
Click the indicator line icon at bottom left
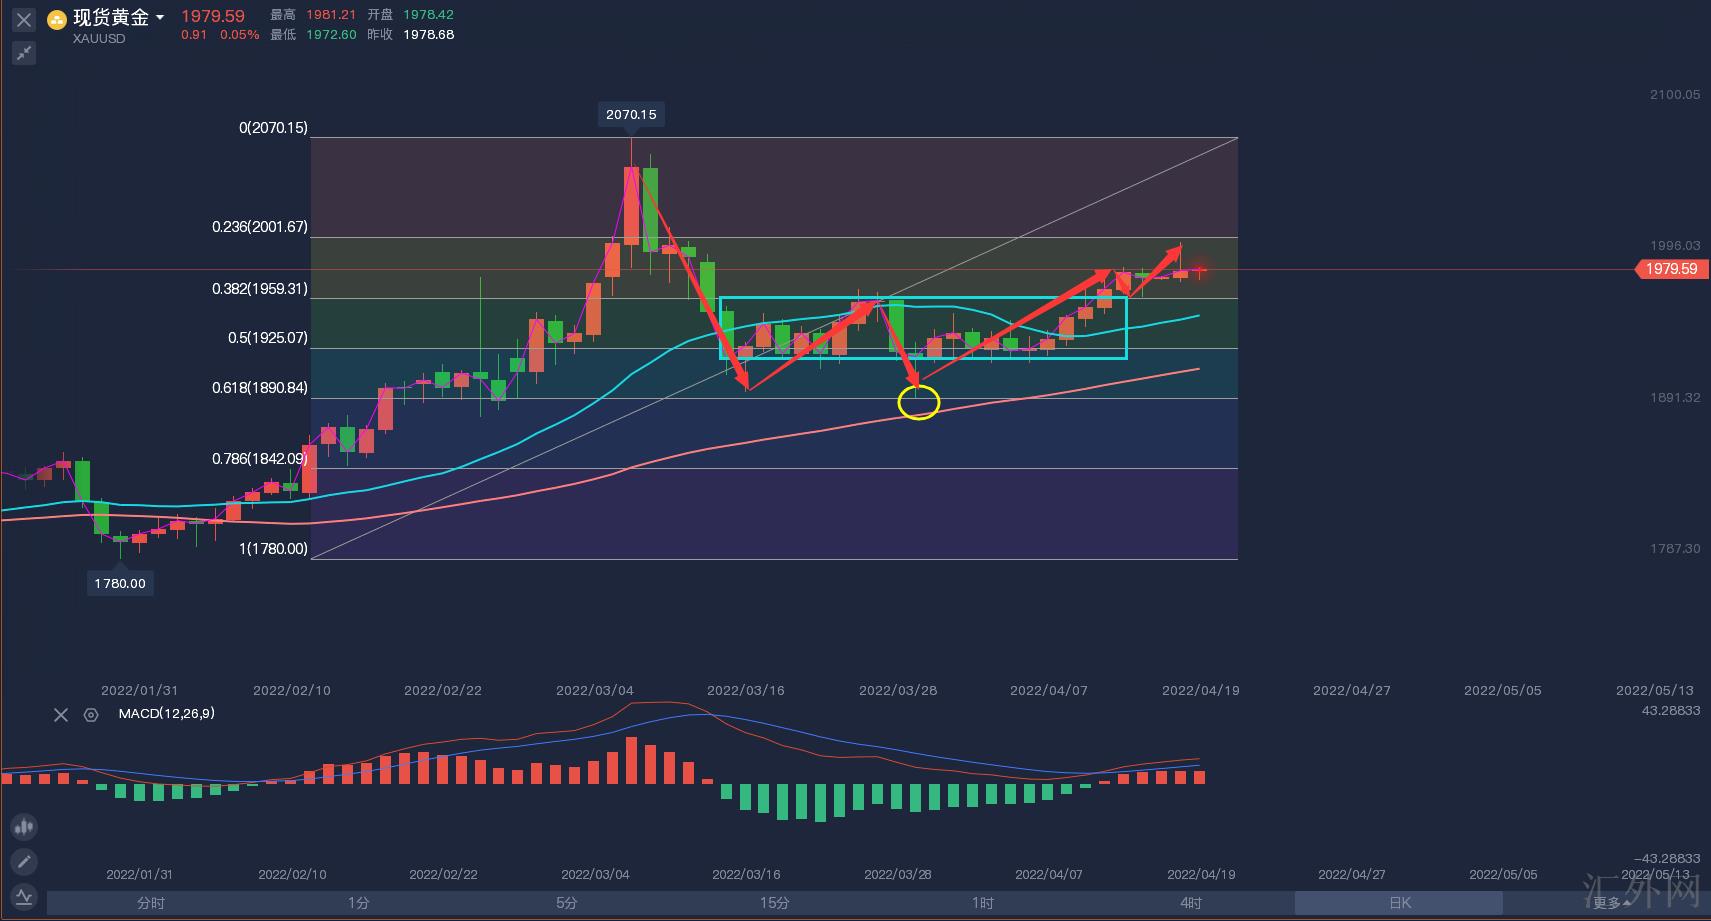coord(24,896)
